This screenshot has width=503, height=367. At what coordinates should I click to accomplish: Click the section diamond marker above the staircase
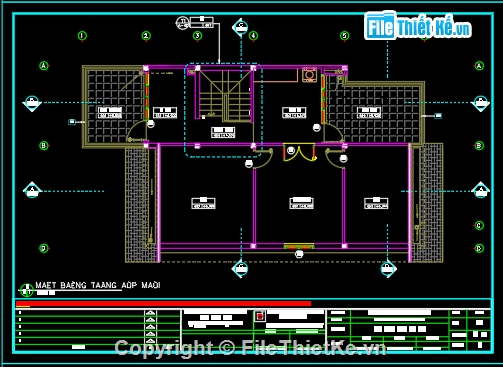point(241,27)
